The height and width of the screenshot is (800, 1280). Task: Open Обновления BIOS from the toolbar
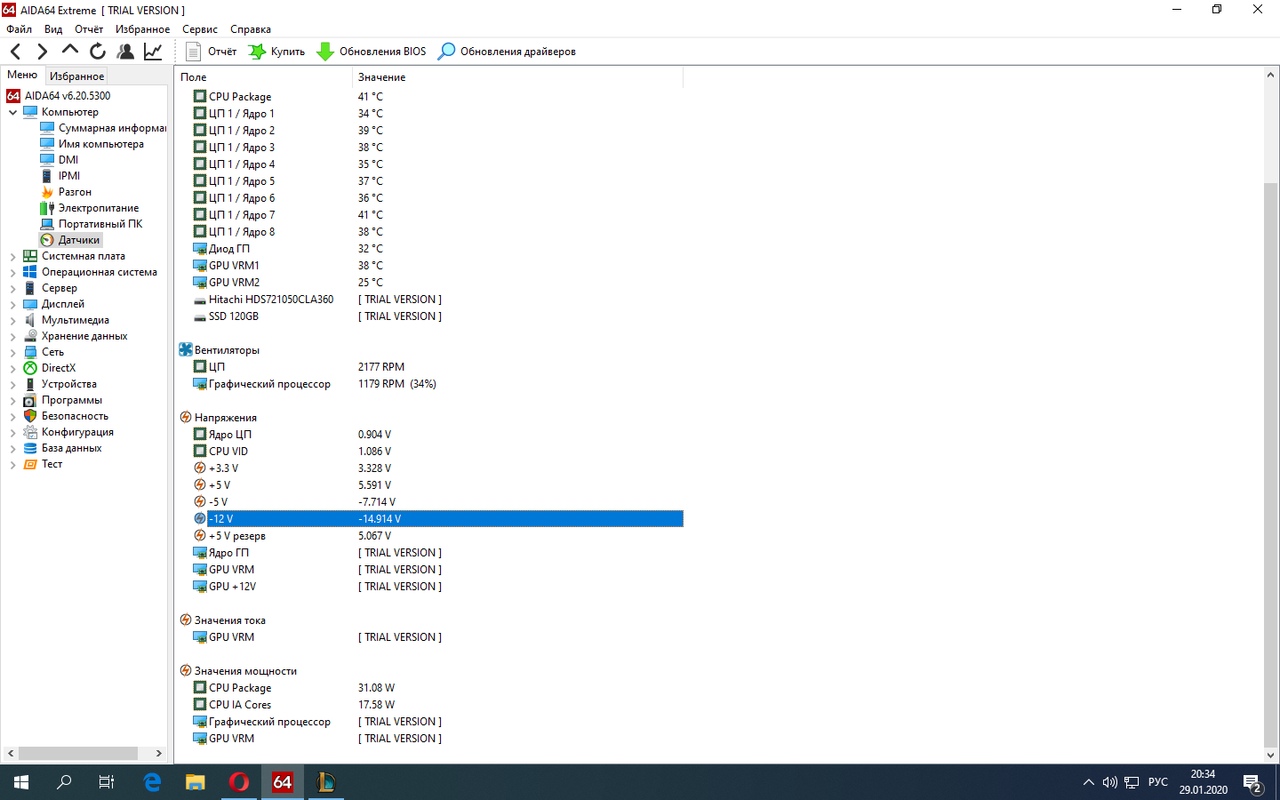pyautogui.click(x=371, y=51)
